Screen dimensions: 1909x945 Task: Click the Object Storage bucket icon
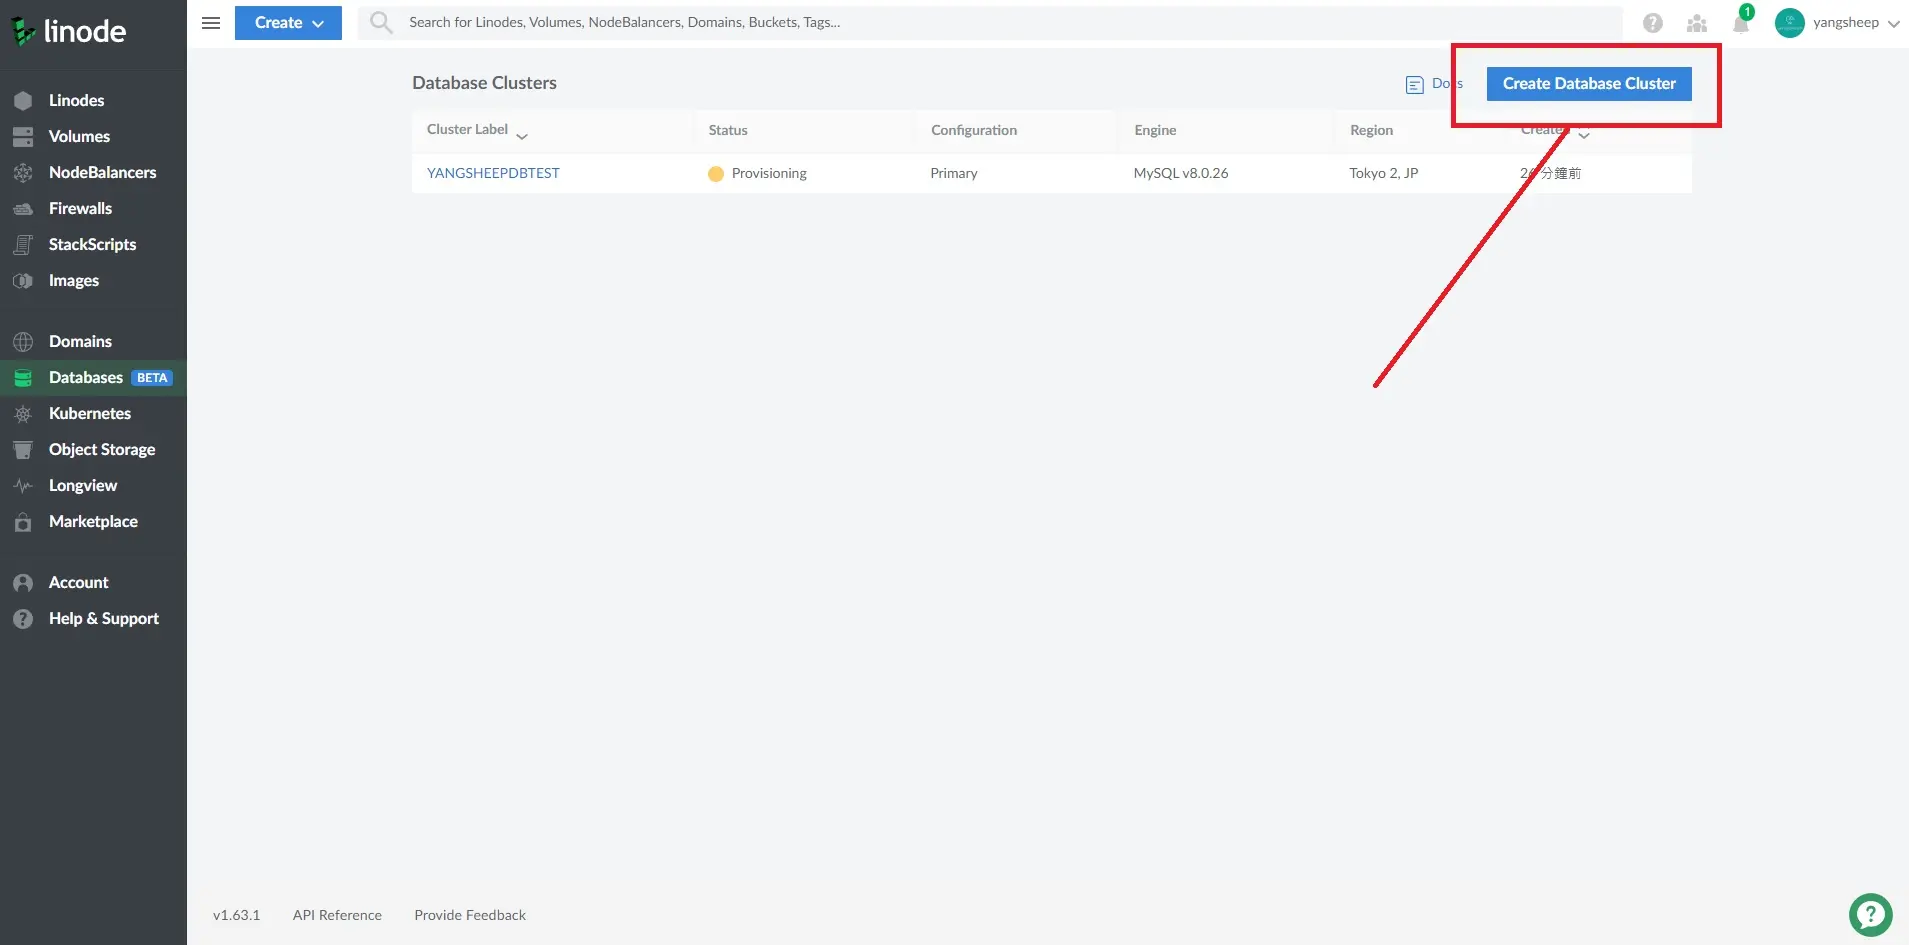(x=23, y=450)
